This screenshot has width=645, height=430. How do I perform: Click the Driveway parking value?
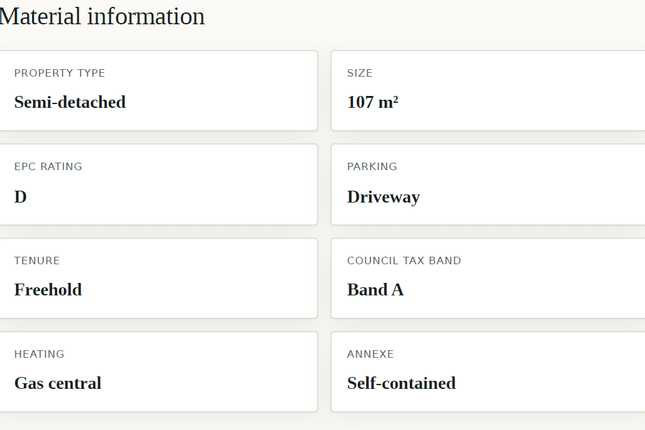pyautogui.click(x=383, y=197)
